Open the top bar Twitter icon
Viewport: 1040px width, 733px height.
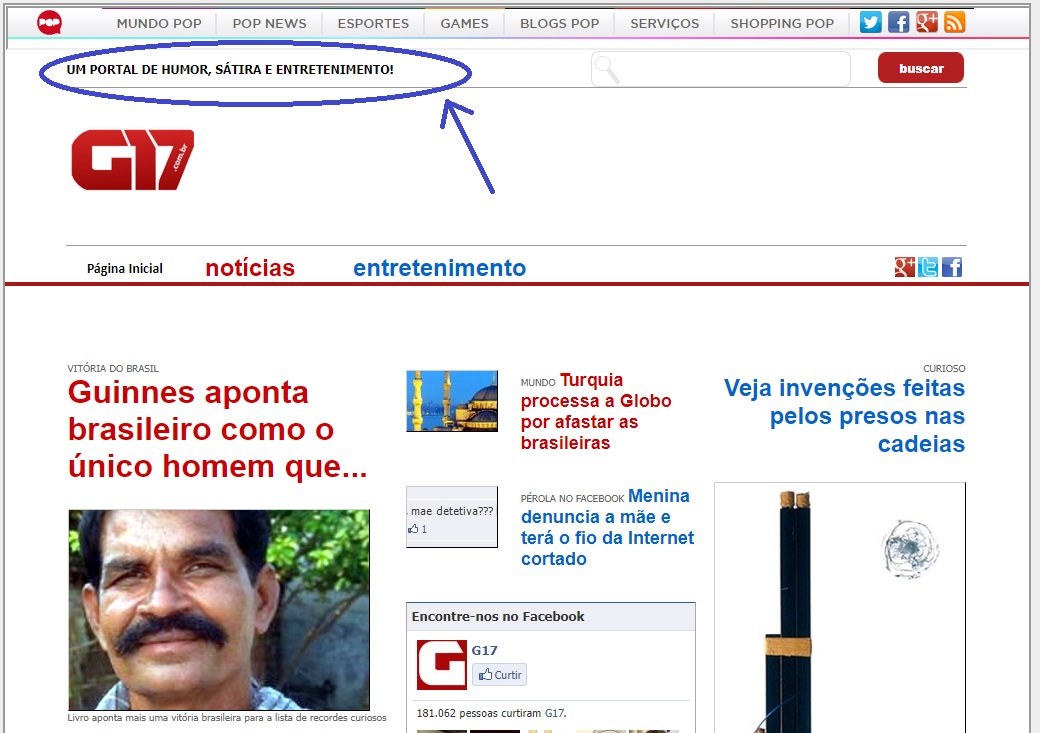[871, 23]
